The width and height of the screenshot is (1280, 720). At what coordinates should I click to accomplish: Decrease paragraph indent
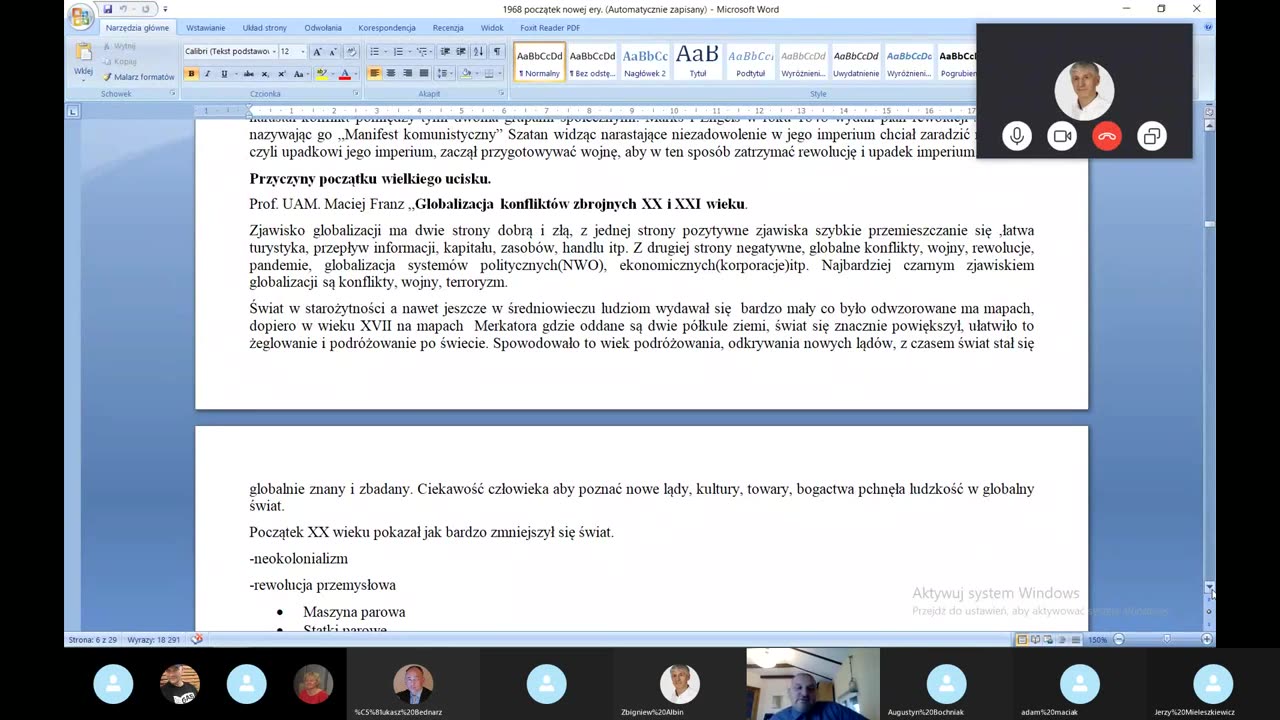[x=445, y=51]
